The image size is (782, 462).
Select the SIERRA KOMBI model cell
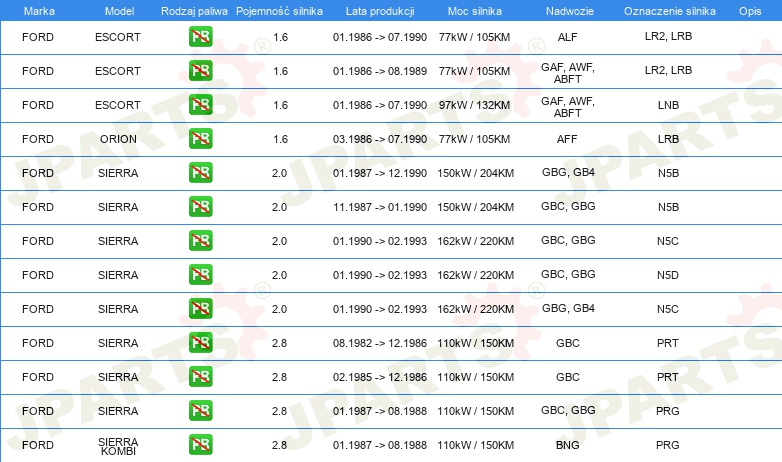click(118, 447)
